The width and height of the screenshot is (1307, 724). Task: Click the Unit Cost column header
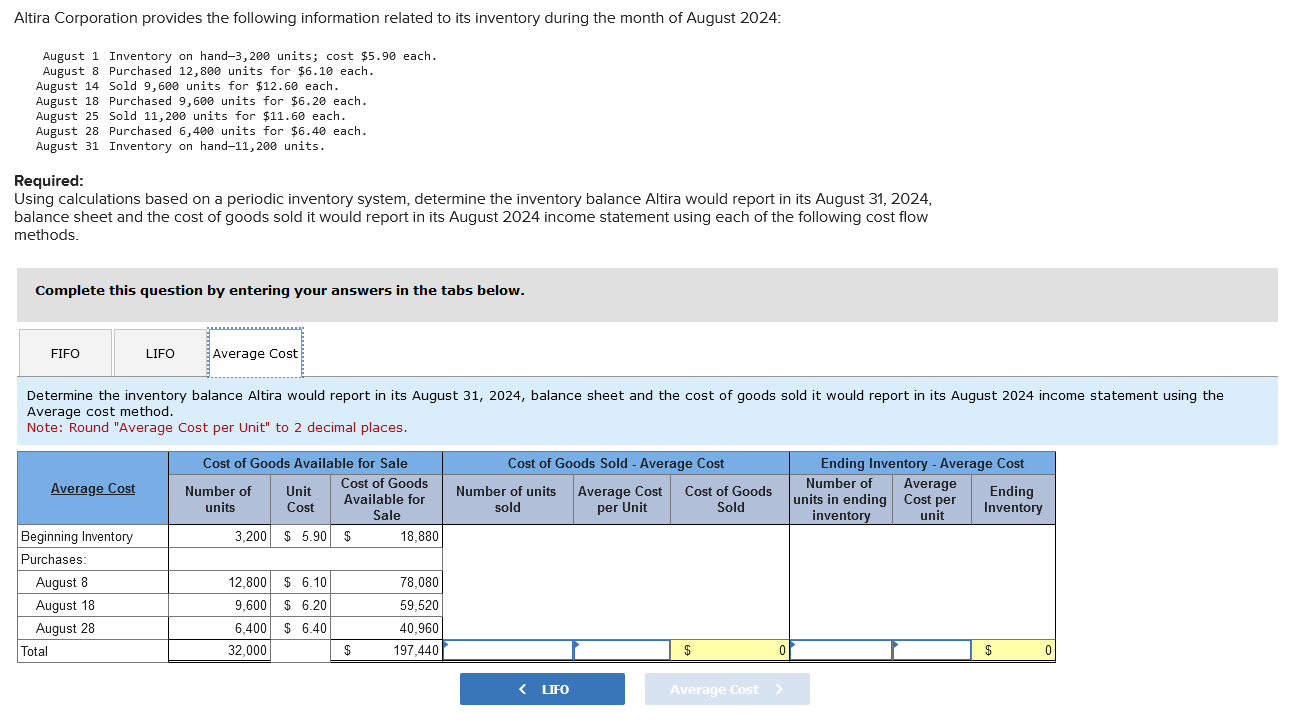(x=300, y=499)
